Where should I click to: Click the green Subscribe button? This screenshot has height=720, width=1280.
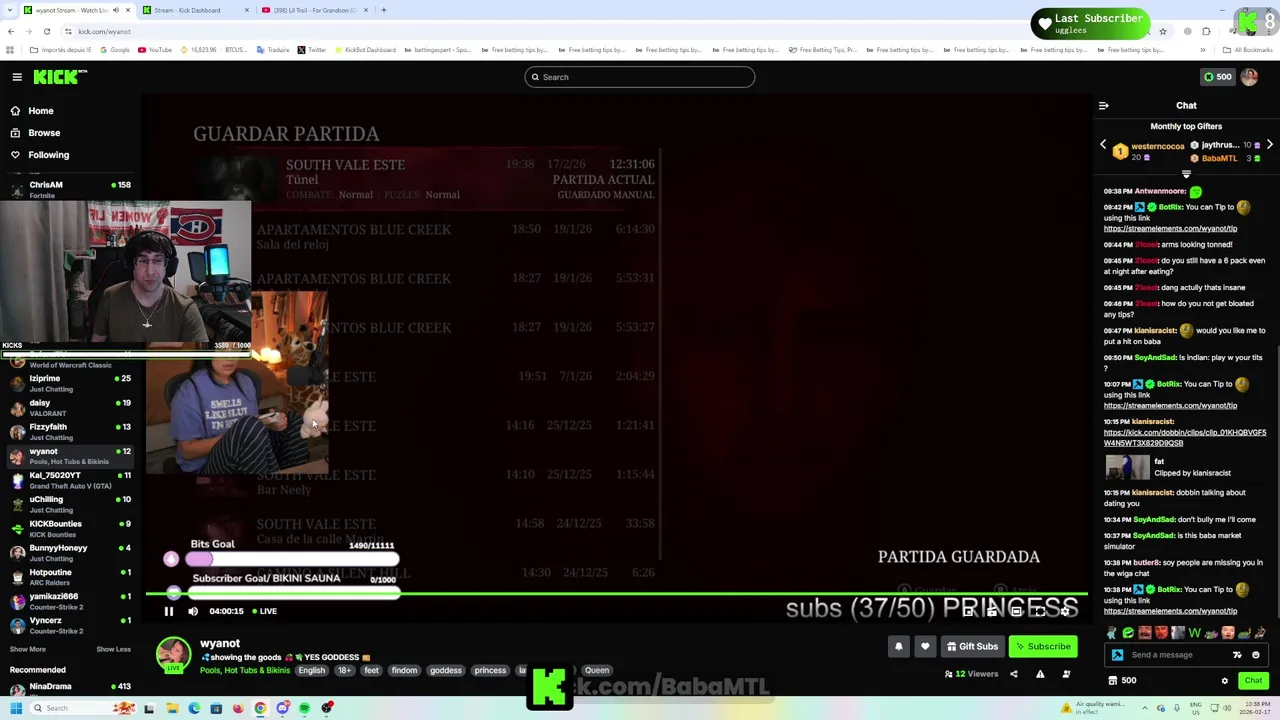1043,646
